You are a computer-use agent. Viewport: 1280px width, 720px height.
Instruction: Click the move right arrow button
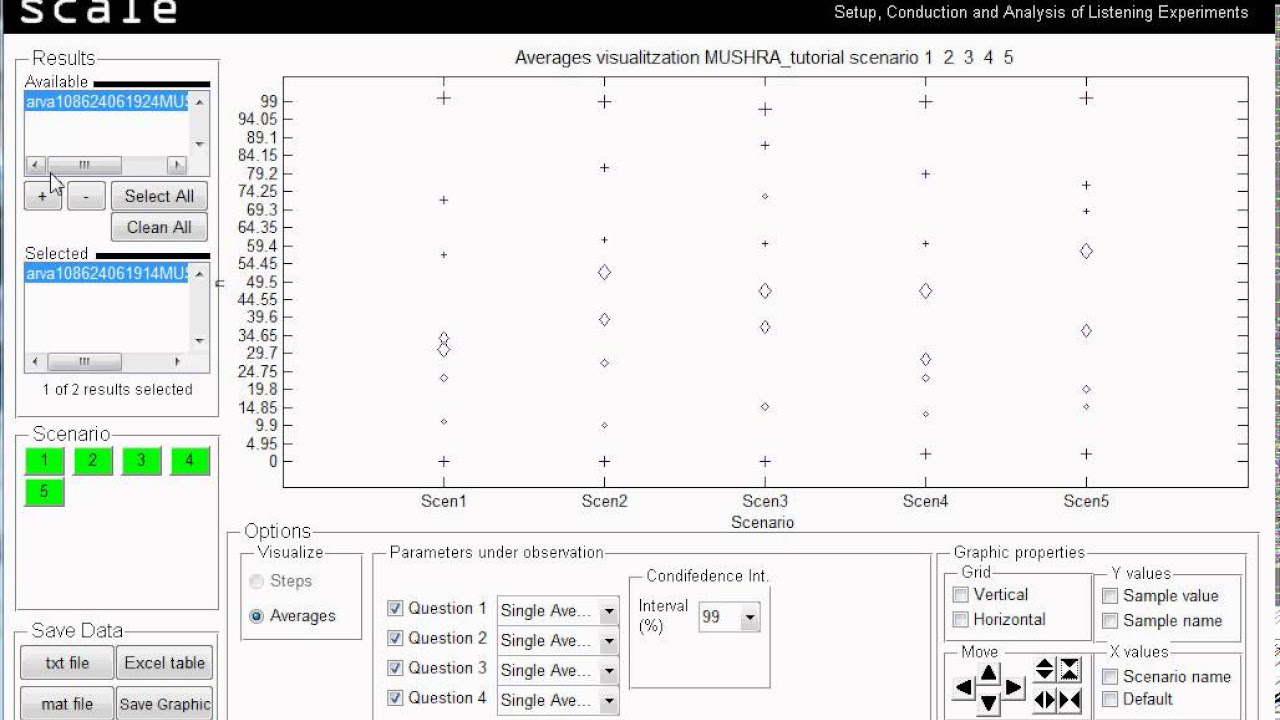pyautogui.click(x=1013, y=688)
